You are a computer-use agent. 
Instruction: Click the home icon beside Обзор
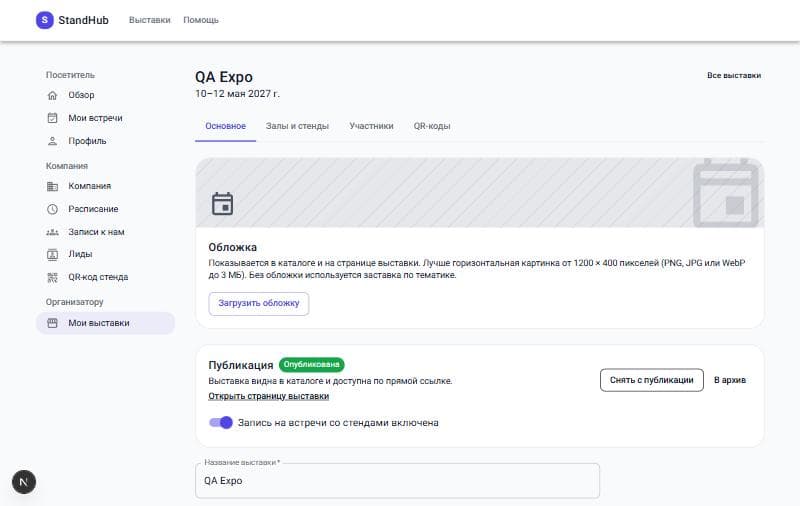(x=53, y=95)
